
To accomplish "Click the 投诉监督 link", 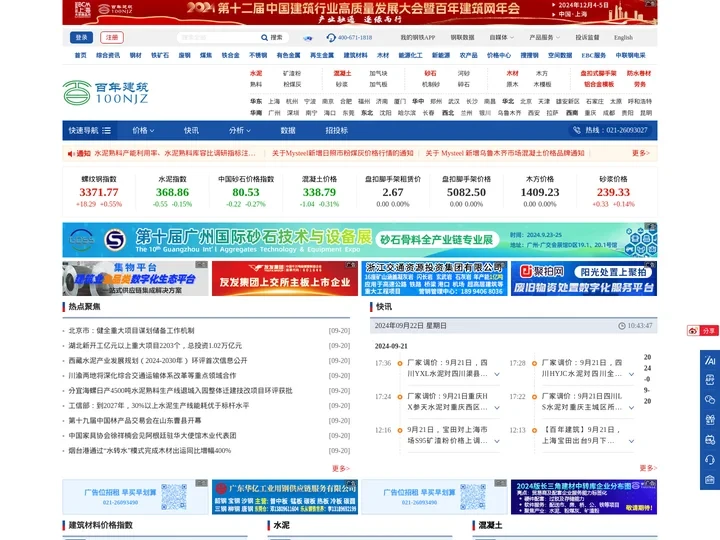I will pyautogui.click(x=587, y=38).
